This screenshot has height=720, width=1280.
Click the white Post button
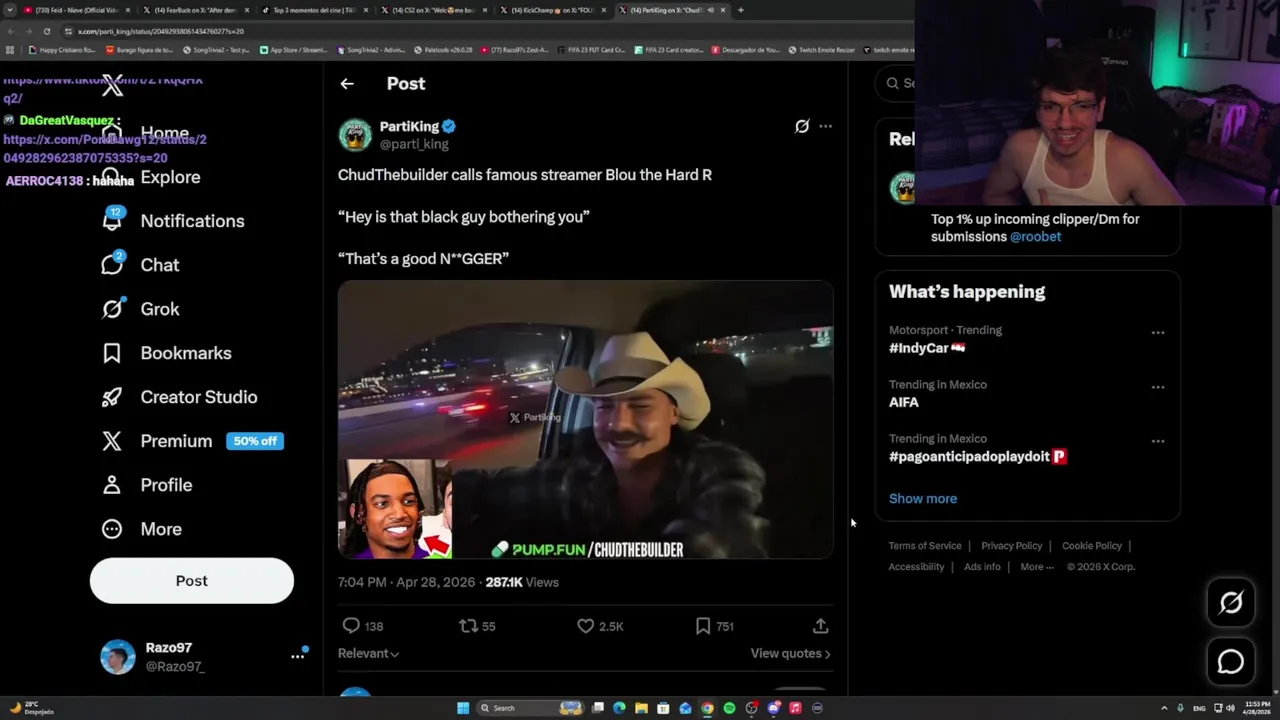click(x=192, y=581)
